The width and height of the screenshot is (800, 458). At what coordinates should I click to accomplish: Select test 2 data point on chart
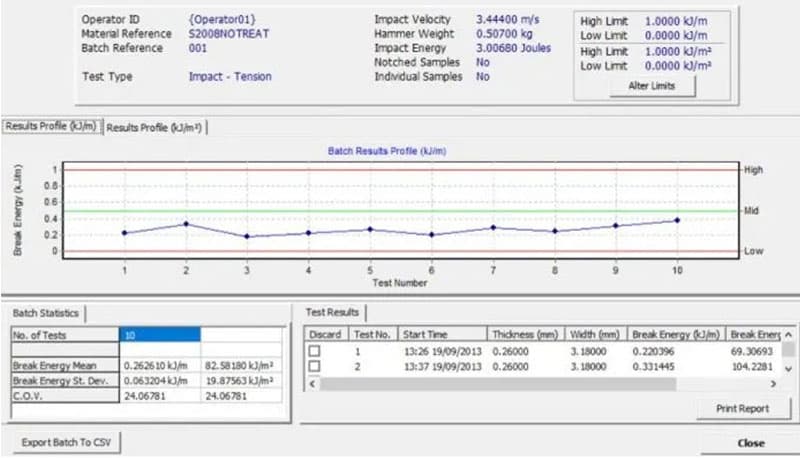(x=186, y=224)
